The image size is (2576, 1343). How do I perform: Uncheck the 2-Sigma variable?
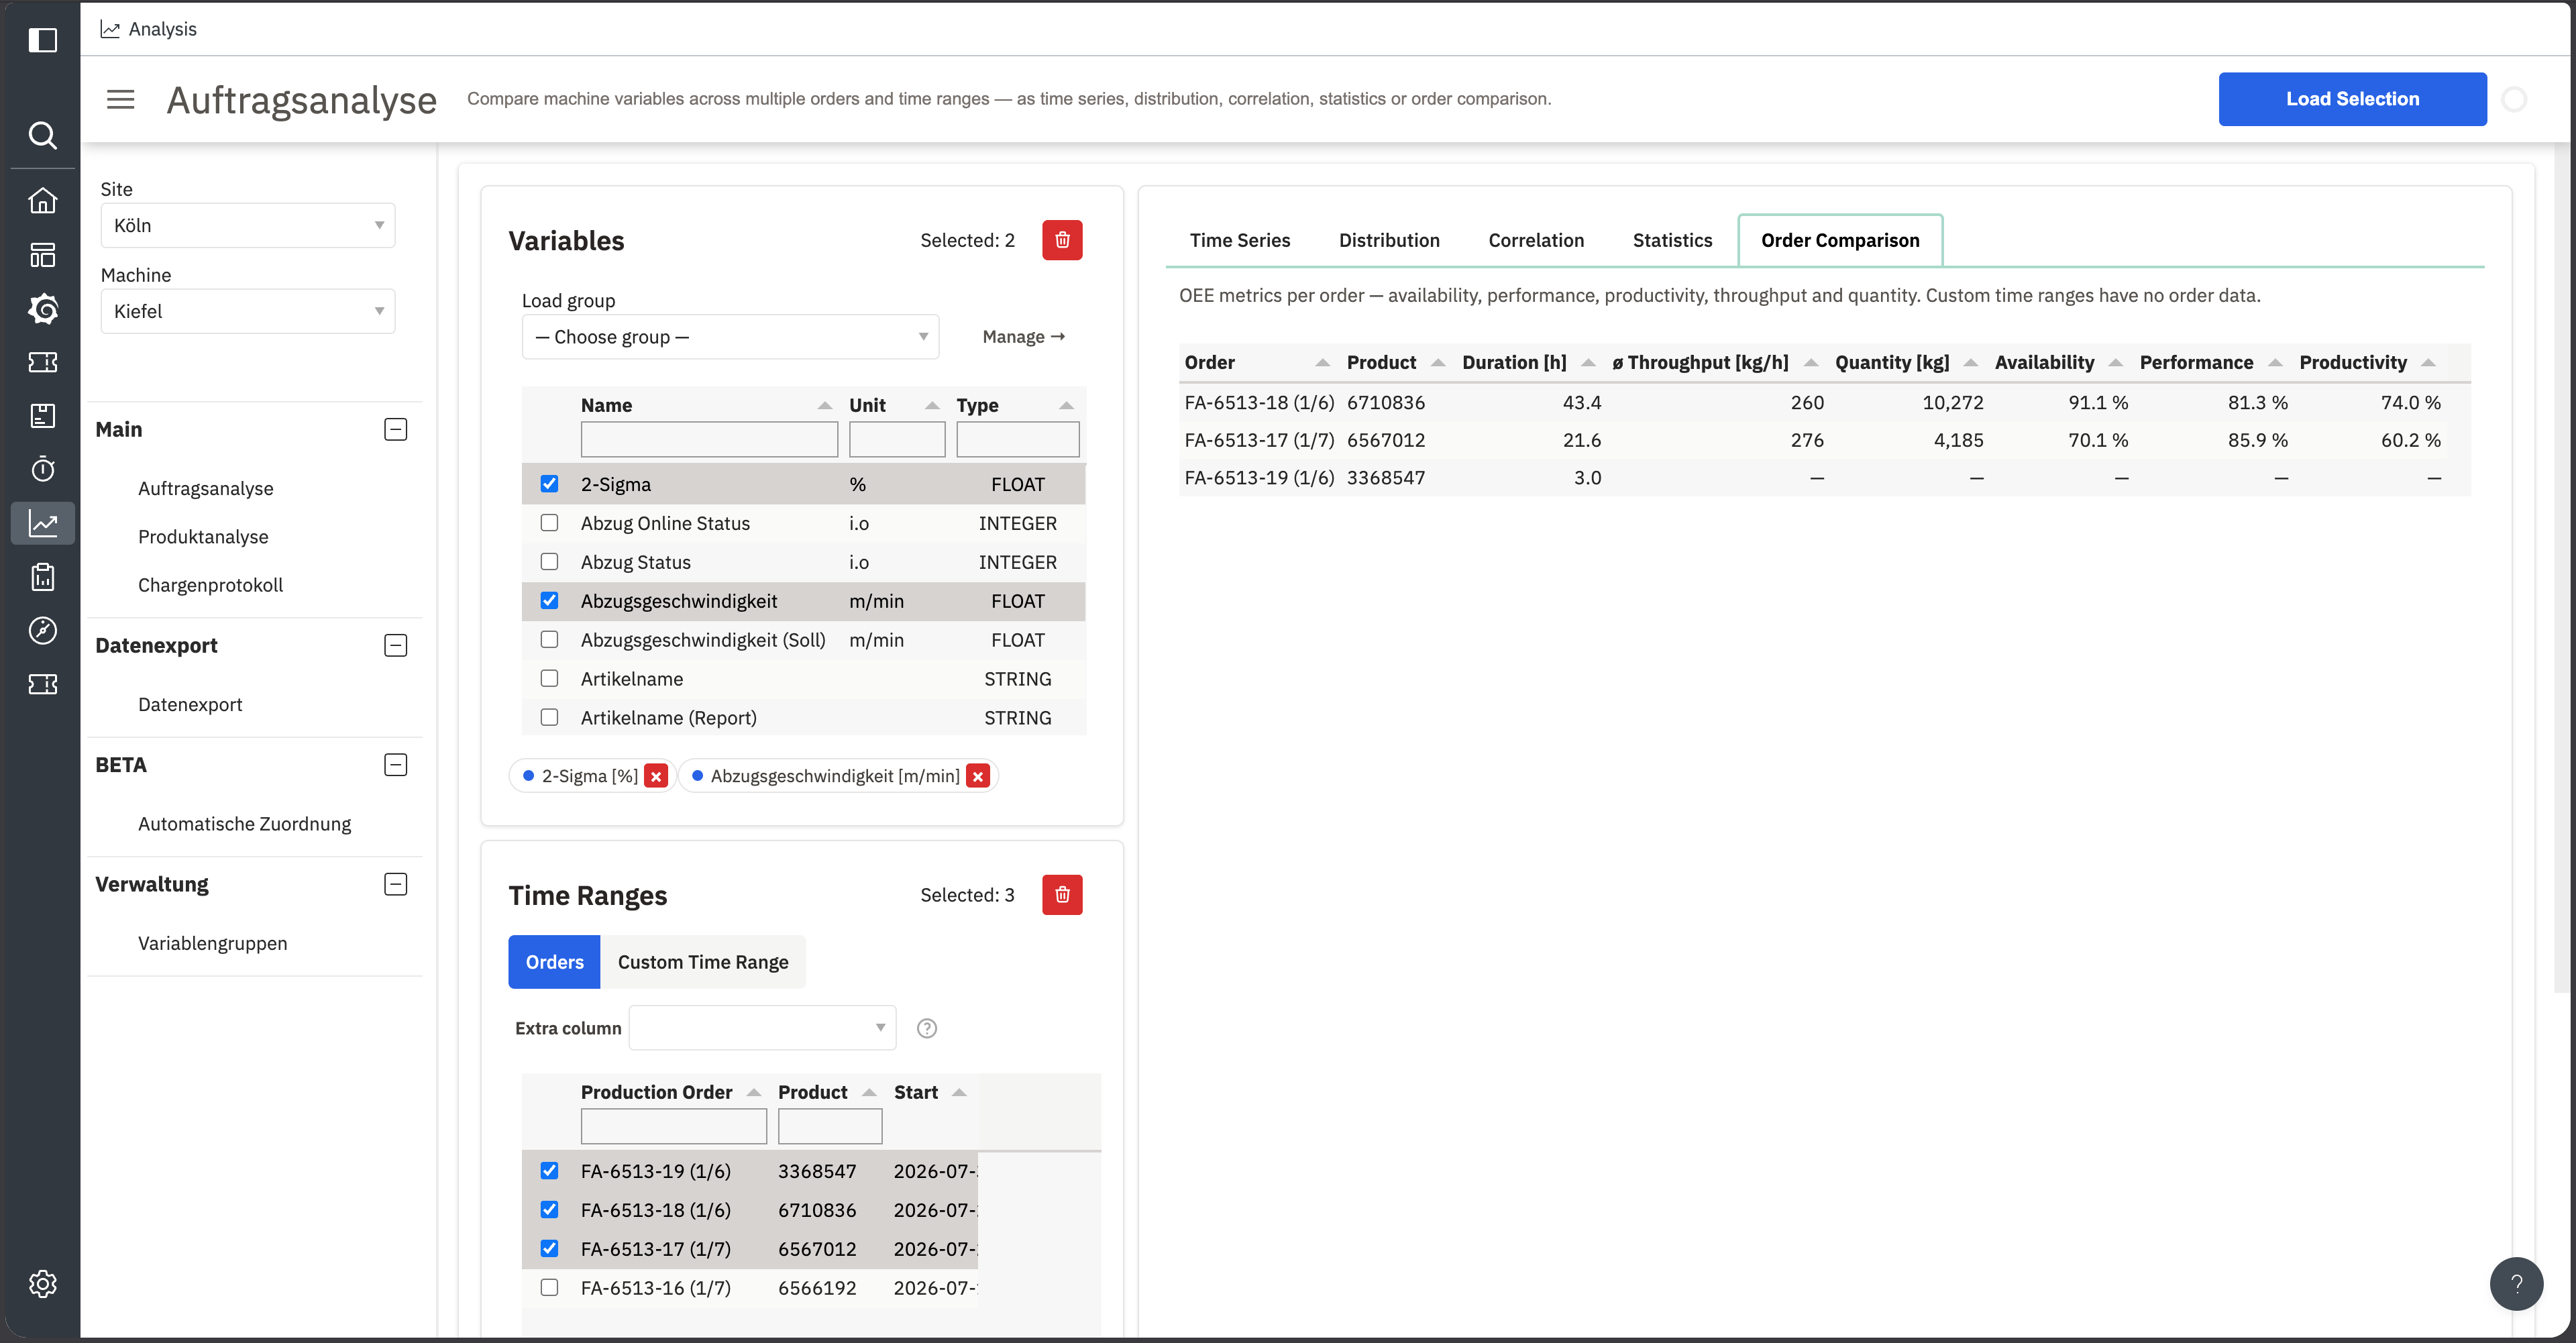coord(549,484)
